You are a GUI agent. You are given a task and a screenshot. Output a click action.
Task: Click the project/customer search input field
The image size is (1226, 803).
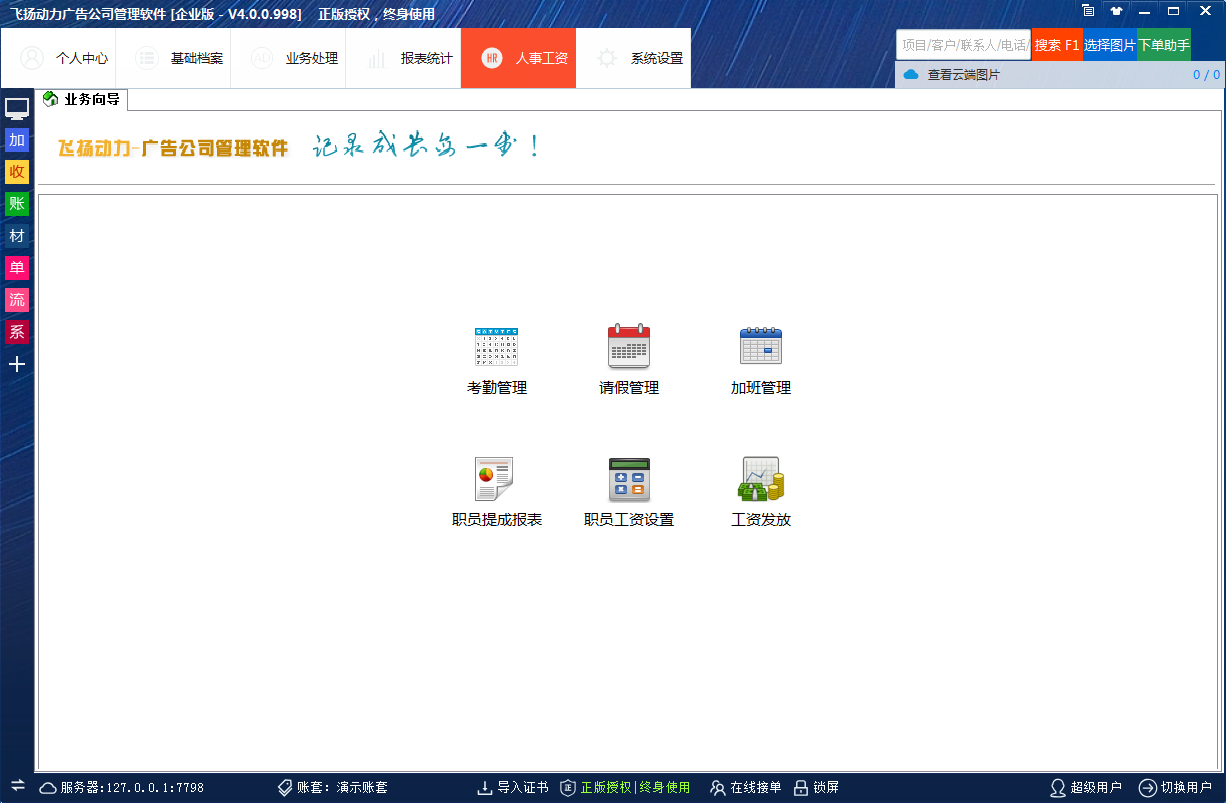(963, 45)
